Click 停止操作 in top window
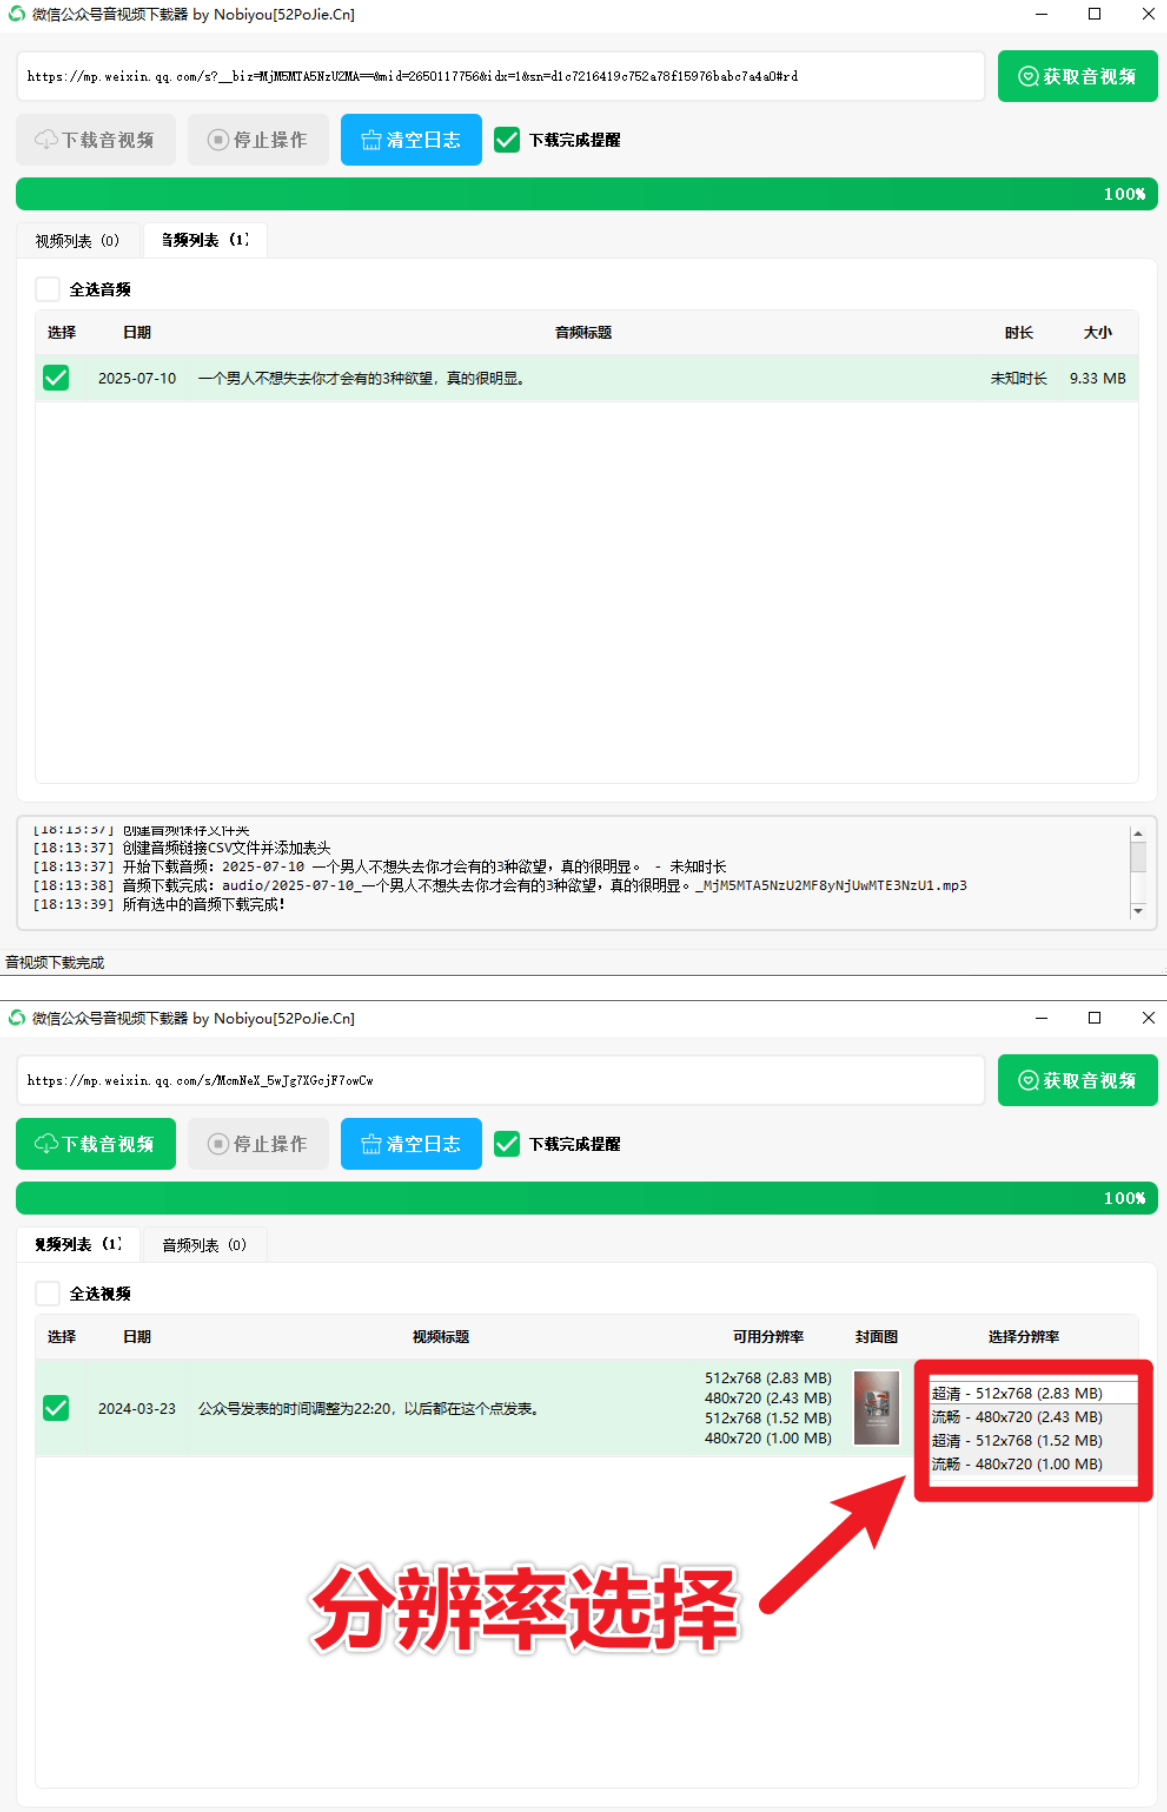1167x1812 pixels. pos(258,139)
